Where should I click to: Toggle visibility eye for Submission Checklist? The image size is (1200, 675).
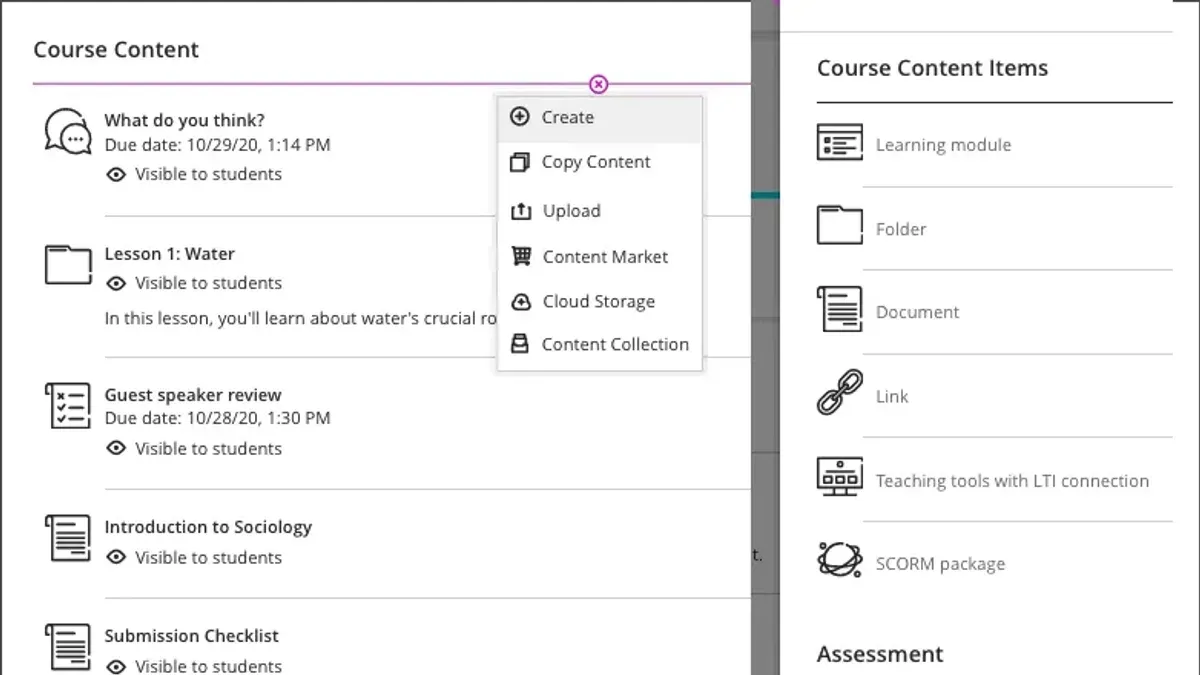[116, 666]
